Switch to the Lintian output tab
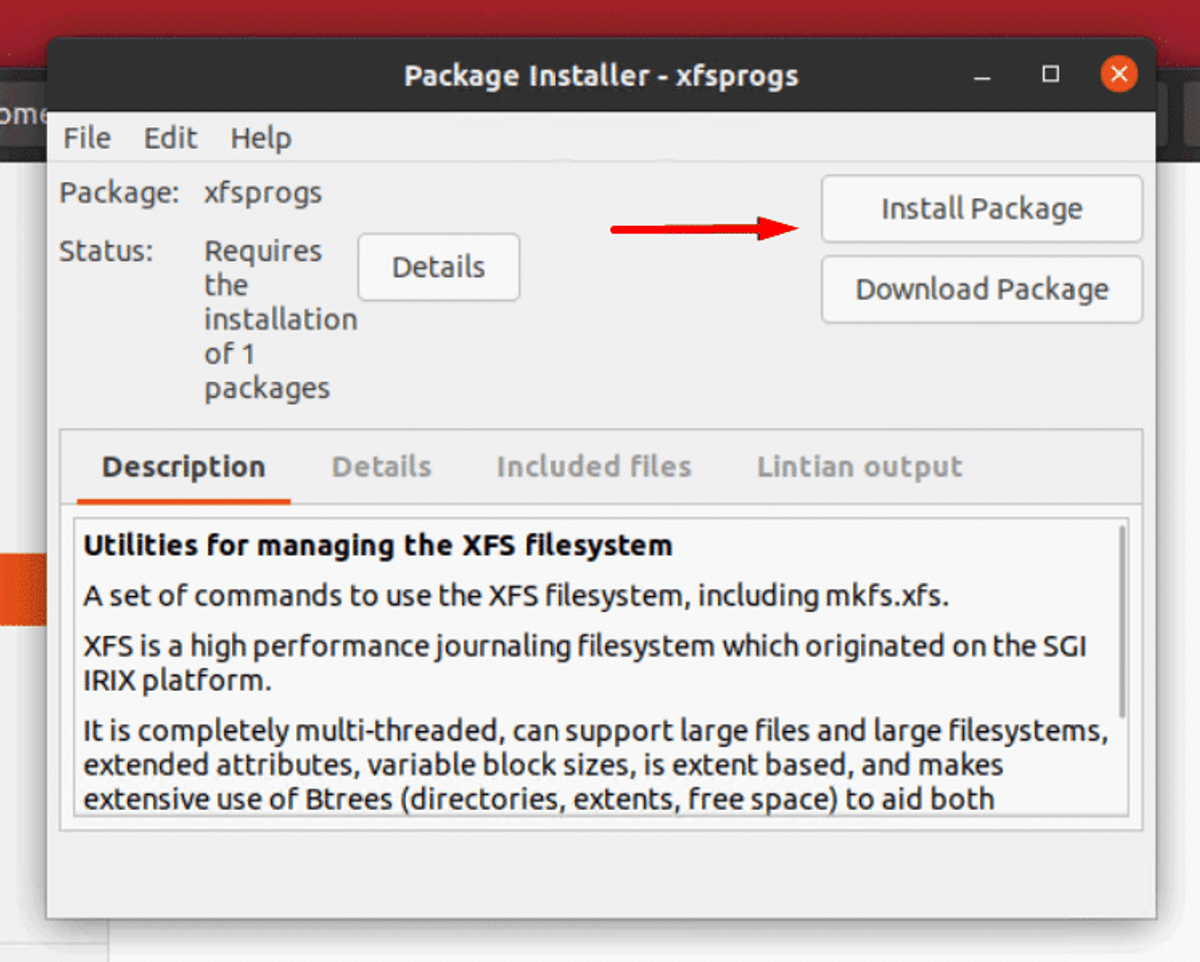This screenshot has width=1200, height=962. point(860,467)
